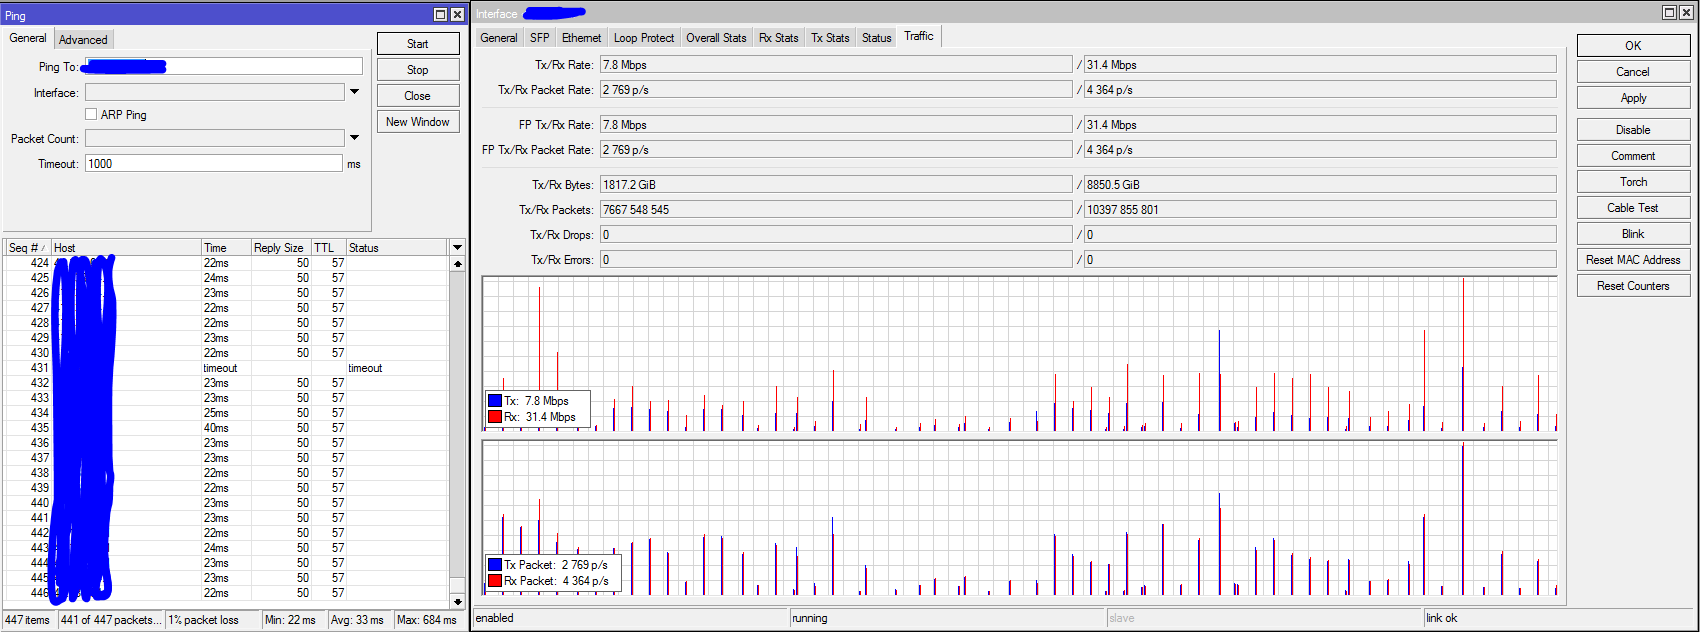Click the blue Tx legend color swatch
The image size is (1700, 632).
(x=495, y=401)
